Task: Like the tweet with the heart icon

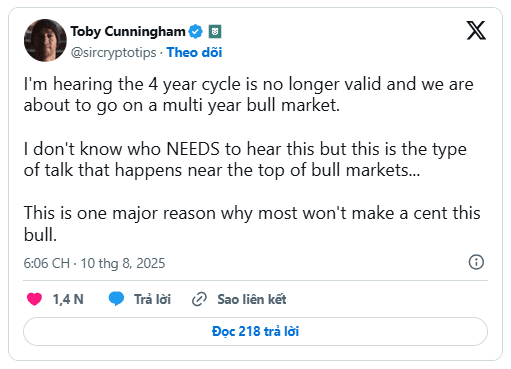Action: [x=34, y=299]
